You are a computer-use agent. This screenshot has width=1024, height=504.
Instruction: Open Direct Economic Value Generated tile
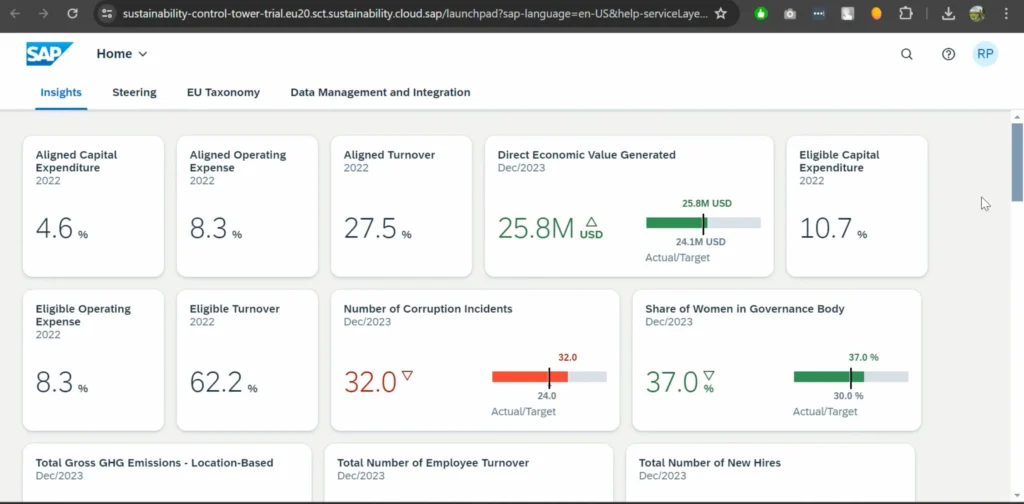[x=629, y=206]
